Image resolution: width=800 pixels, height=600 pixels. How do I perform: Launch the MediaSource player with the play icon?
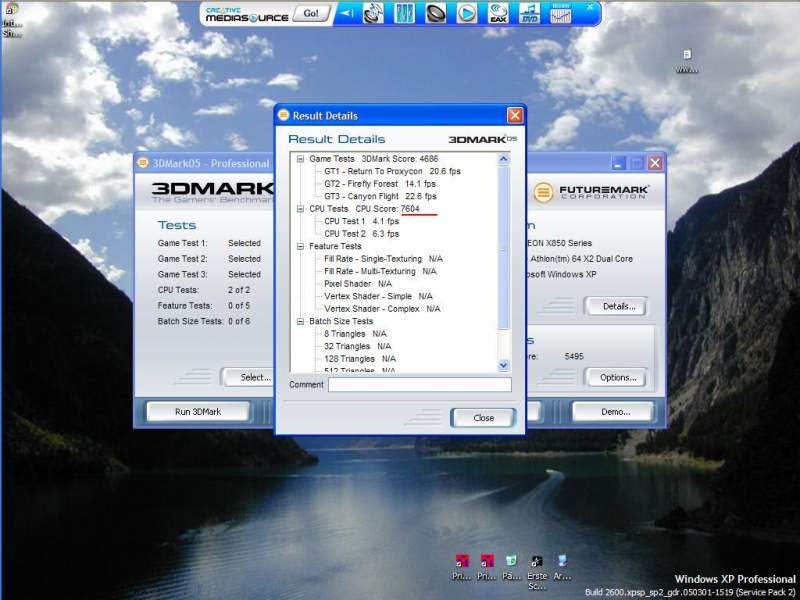(x=466, y=13)
